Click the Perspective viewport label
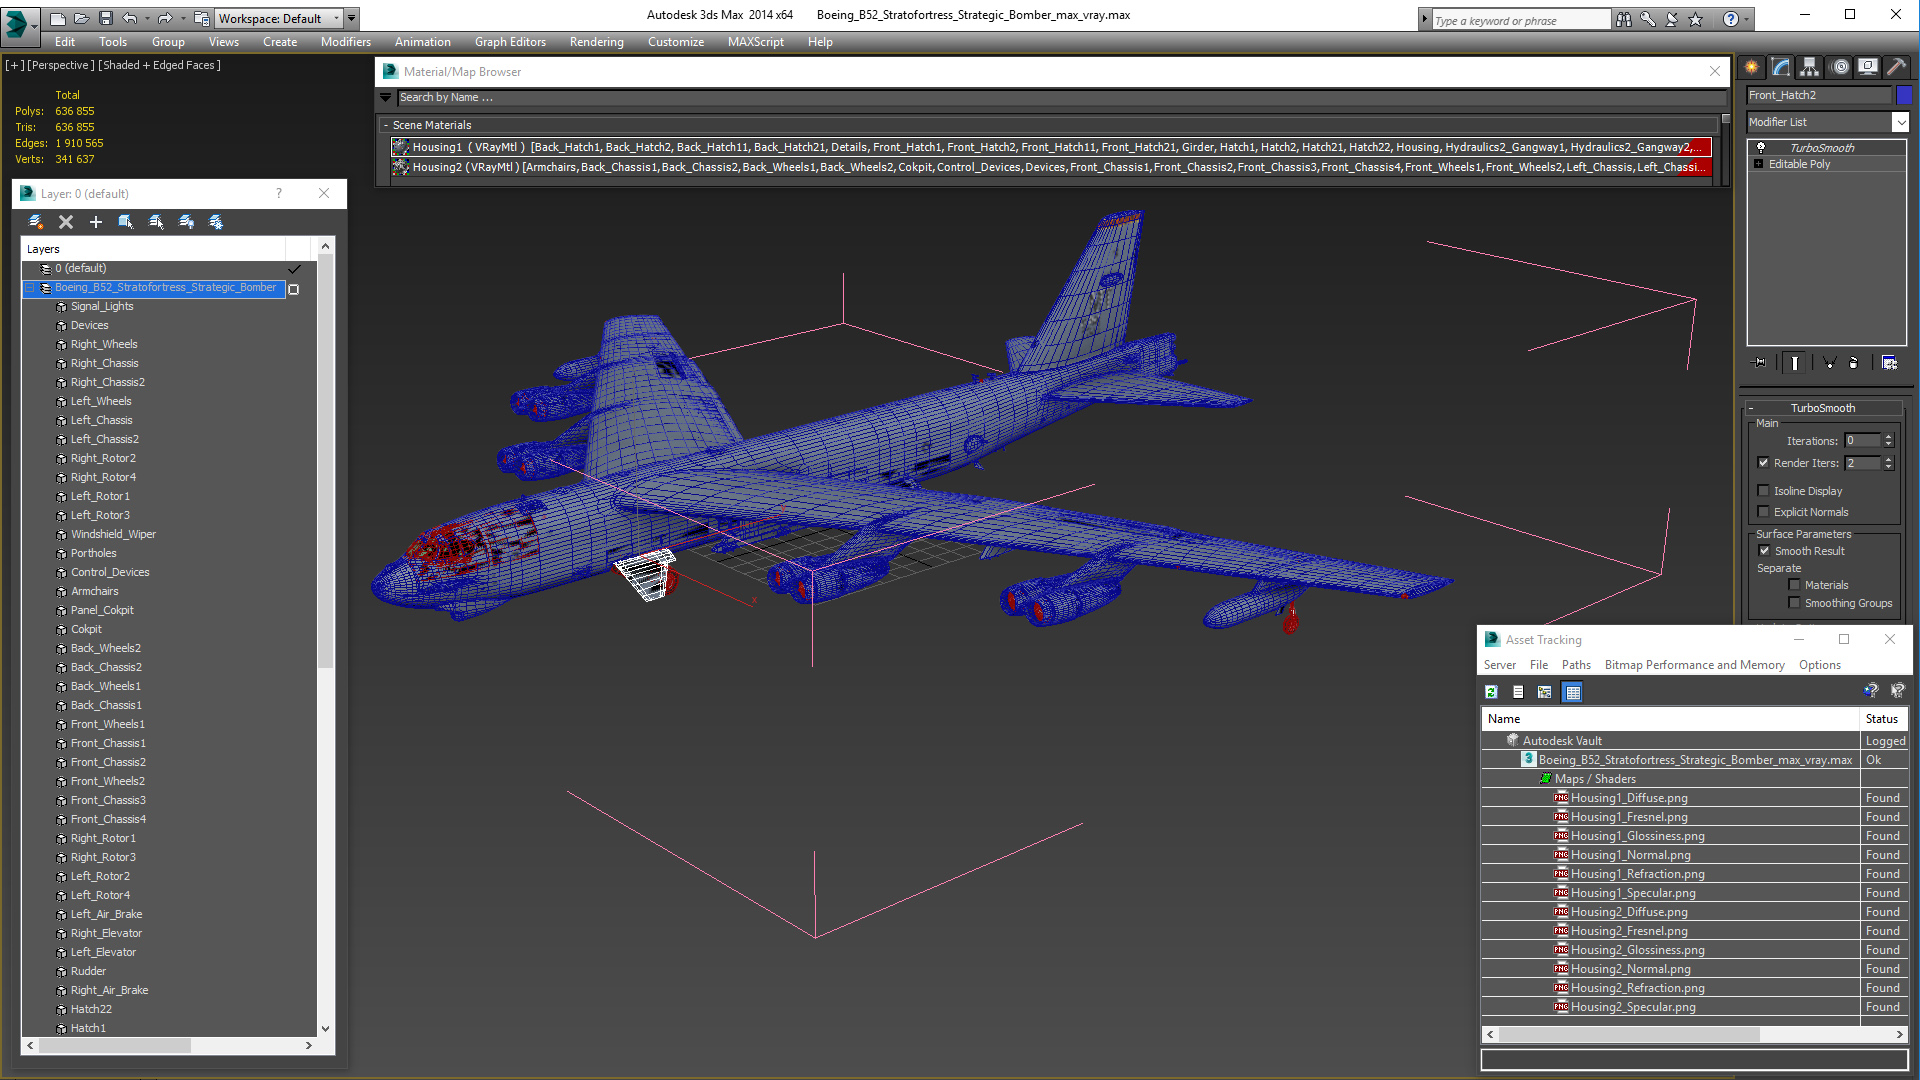Image resolution: width=1920 pixels, height=1080 pixels. click(x=61, y=65)
